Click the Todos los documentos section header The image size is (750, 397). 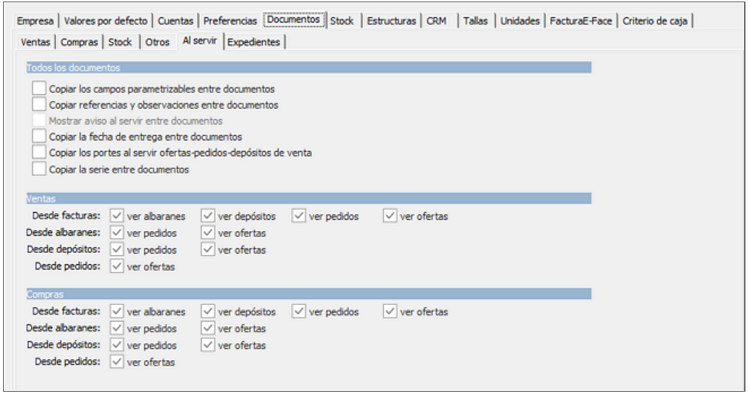pyautogui.click(x=309, y=67)
